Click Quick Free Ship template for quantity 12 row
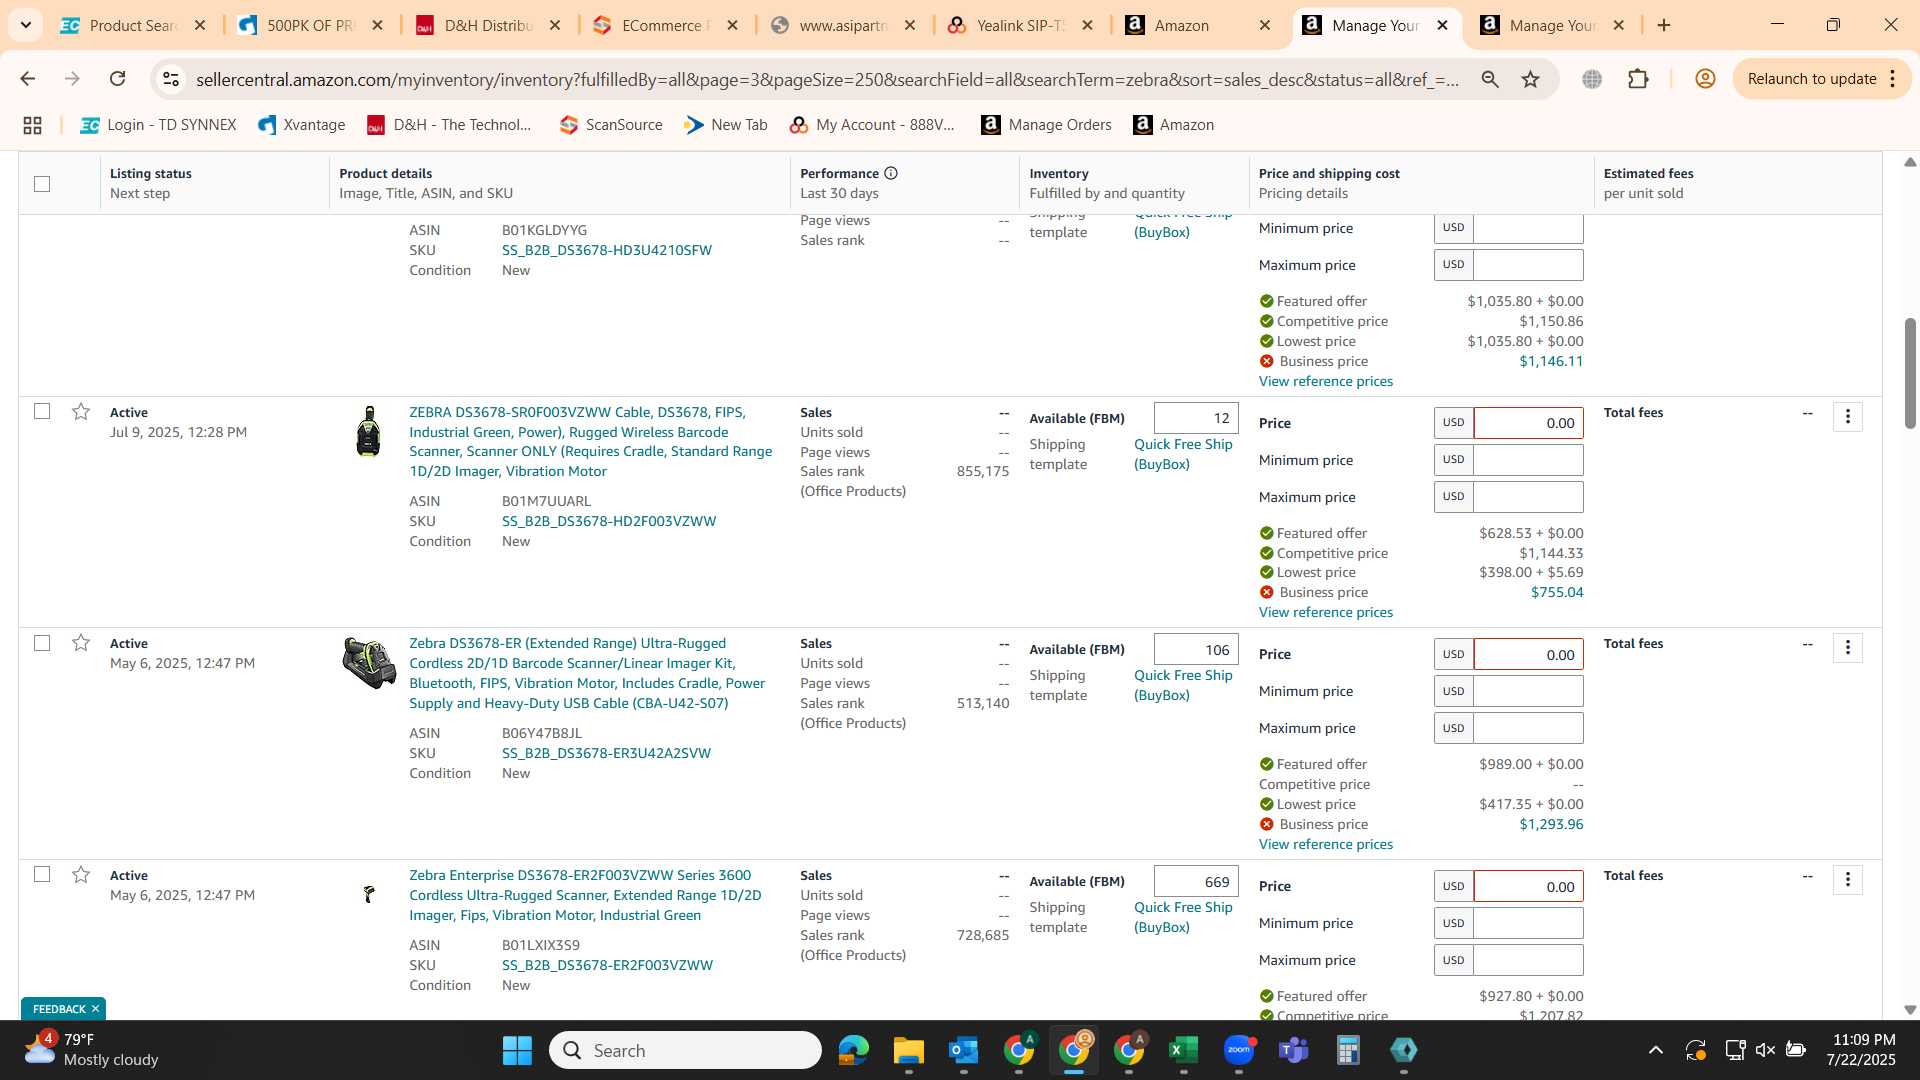Viewport: 1920px width, 1080px height. pyautogui.click(x=1183, y=454)
